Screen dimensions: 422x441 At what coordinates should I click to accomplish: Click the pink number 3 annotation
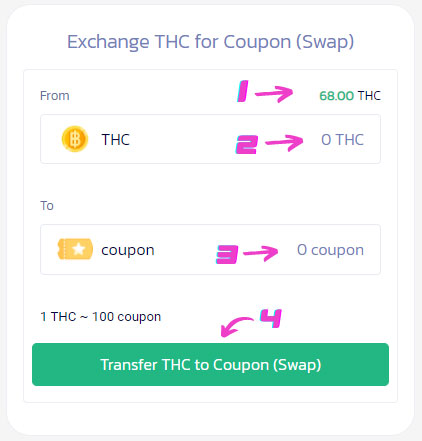click(227, 254)
